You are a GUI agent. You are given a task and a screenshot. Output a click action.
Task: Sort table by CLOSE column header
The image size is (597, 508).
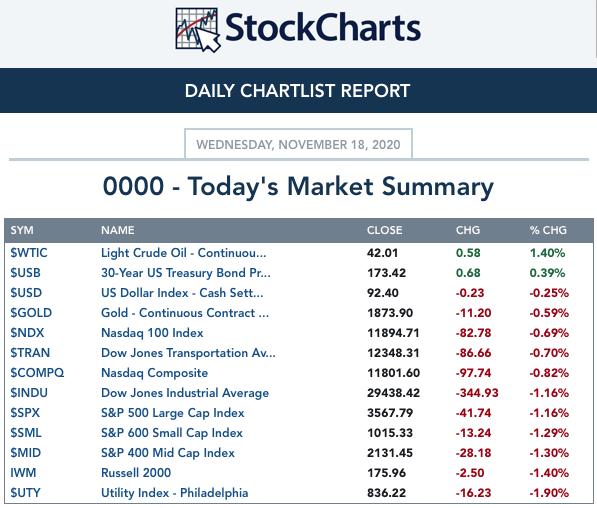385,230
